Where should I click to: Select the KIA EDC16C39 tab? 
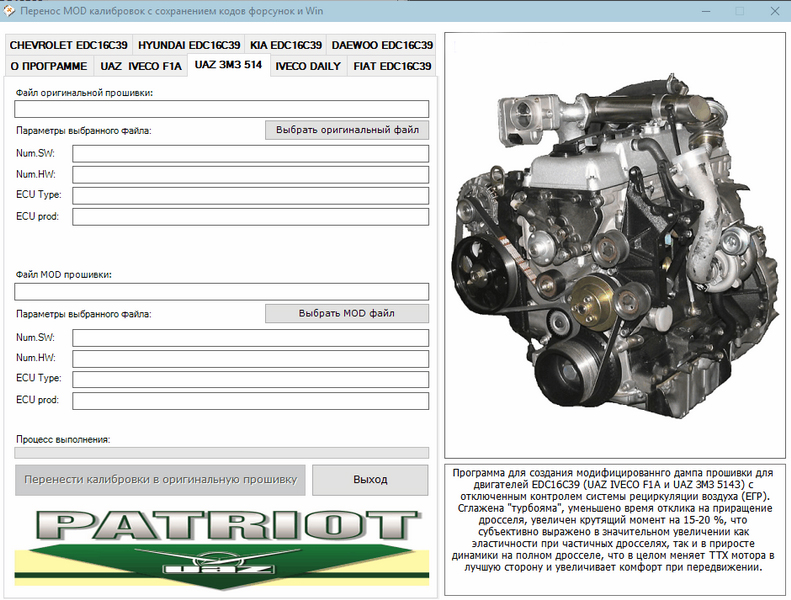tap(286, 45)
